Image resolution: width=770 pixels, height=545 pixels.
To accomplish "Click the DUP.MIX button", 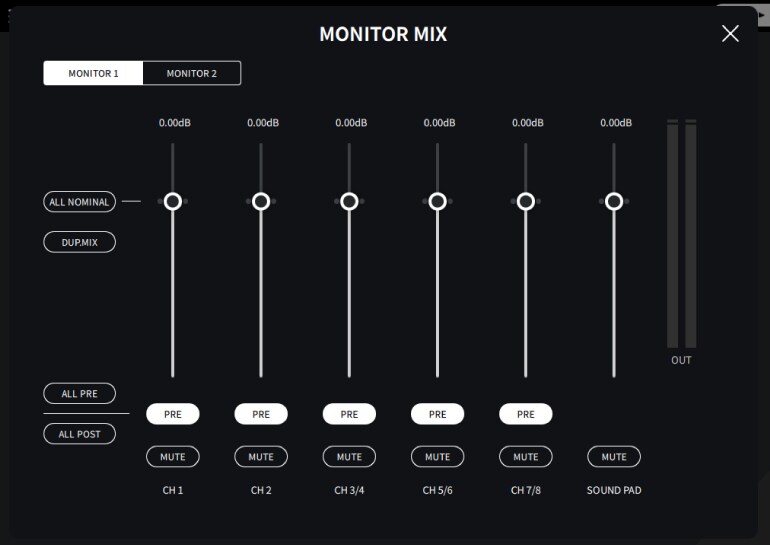I will (x=80, y=242).
